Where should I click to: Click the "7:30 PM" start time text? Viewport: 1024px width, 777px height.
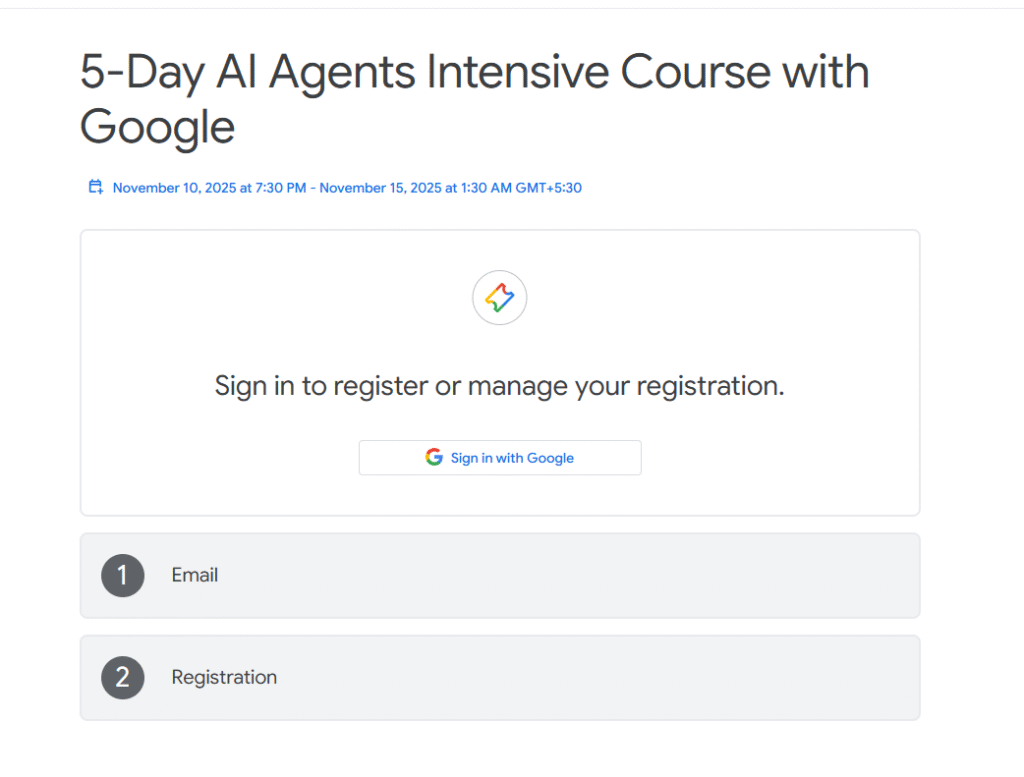coord(280,188)
